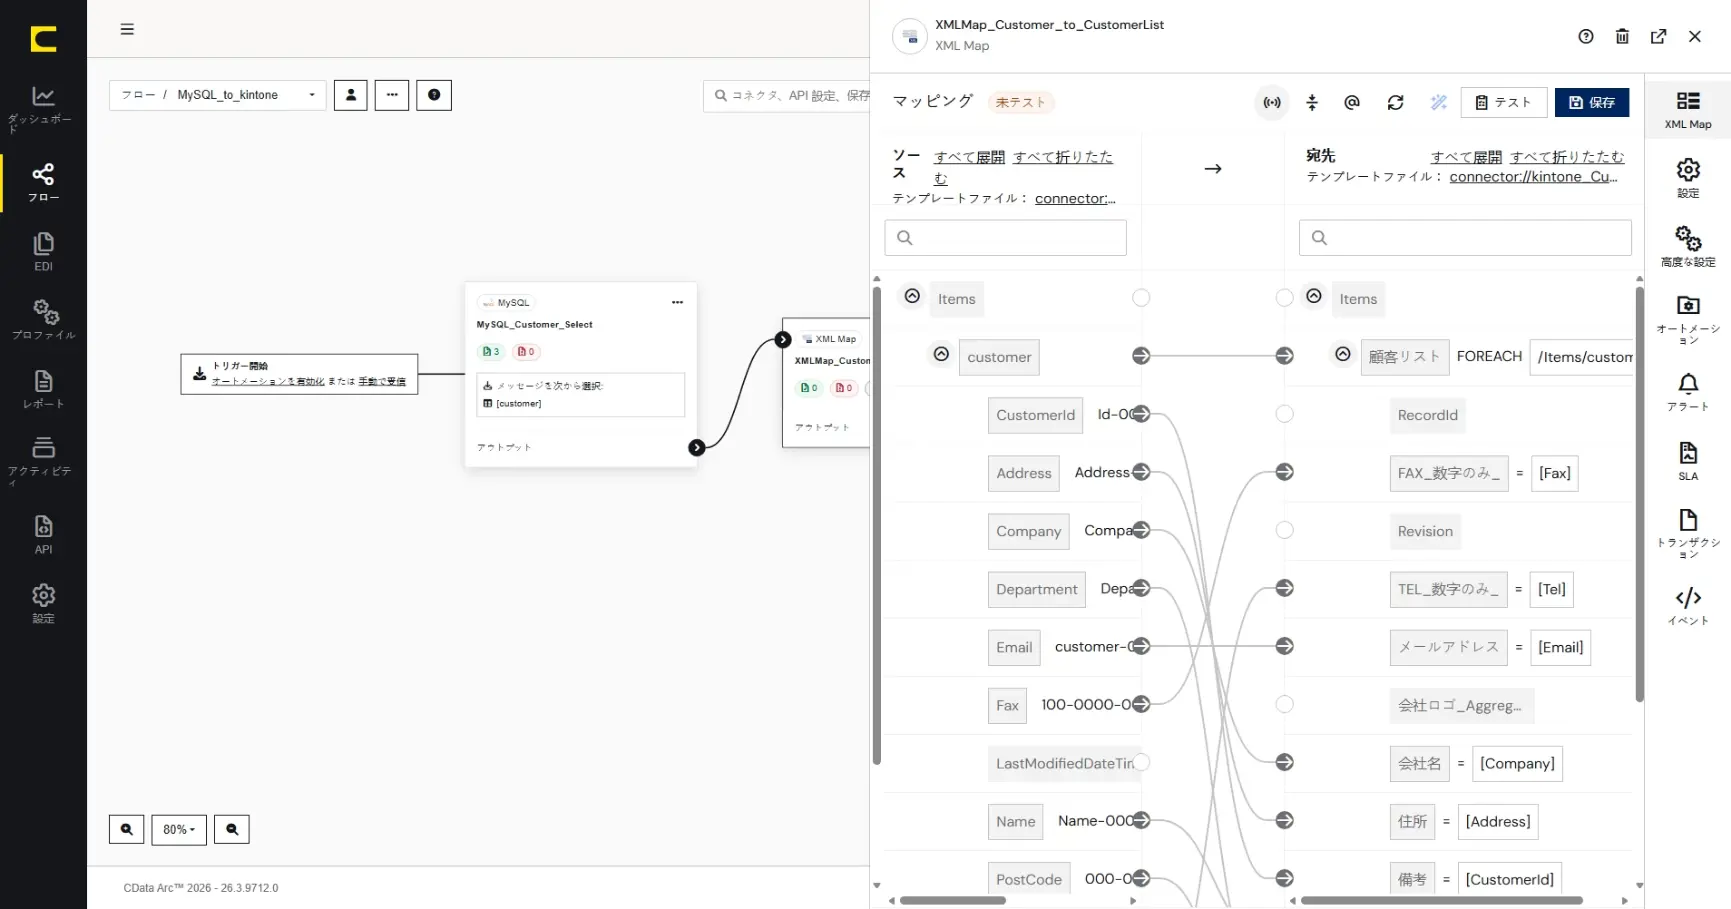Switch to the SLA tab

pos(1688,461)
